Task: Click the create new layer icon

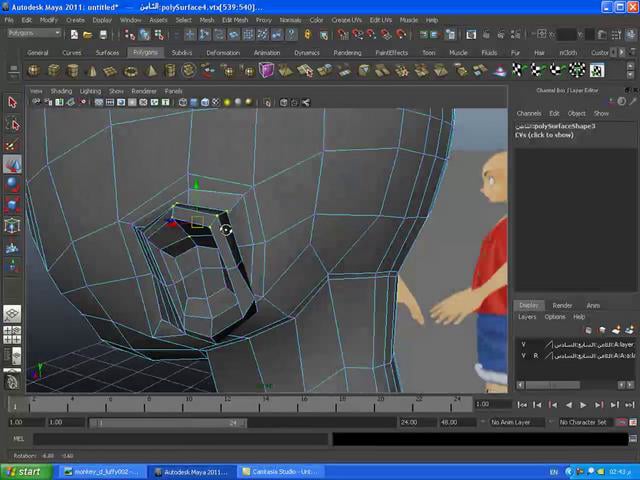Action: pos(616,330)
